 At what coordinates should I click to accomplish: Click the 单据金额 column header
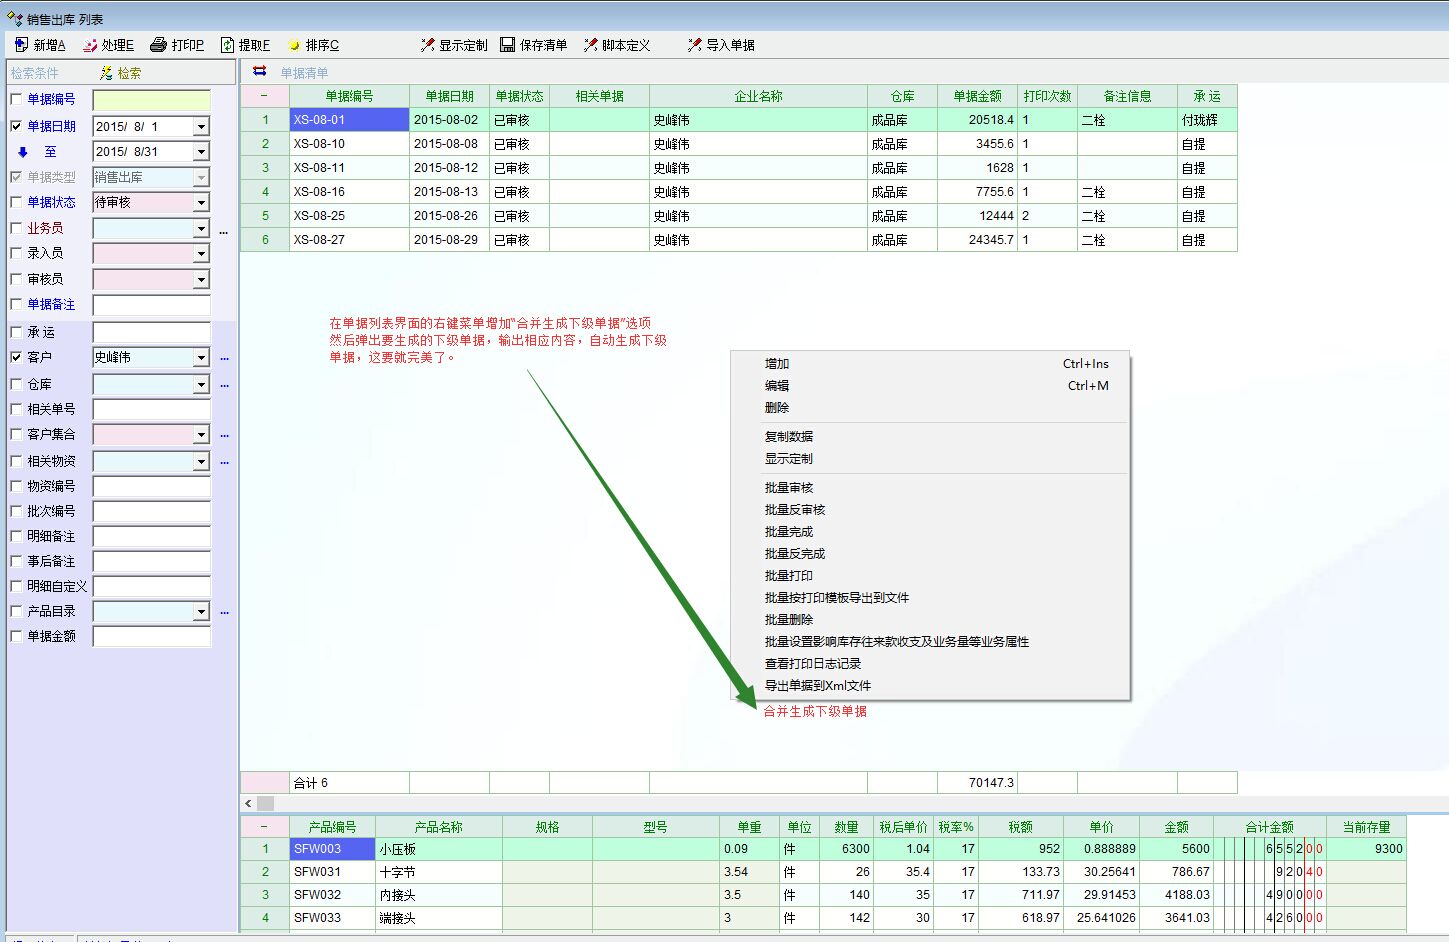click(x=976, y=96)
